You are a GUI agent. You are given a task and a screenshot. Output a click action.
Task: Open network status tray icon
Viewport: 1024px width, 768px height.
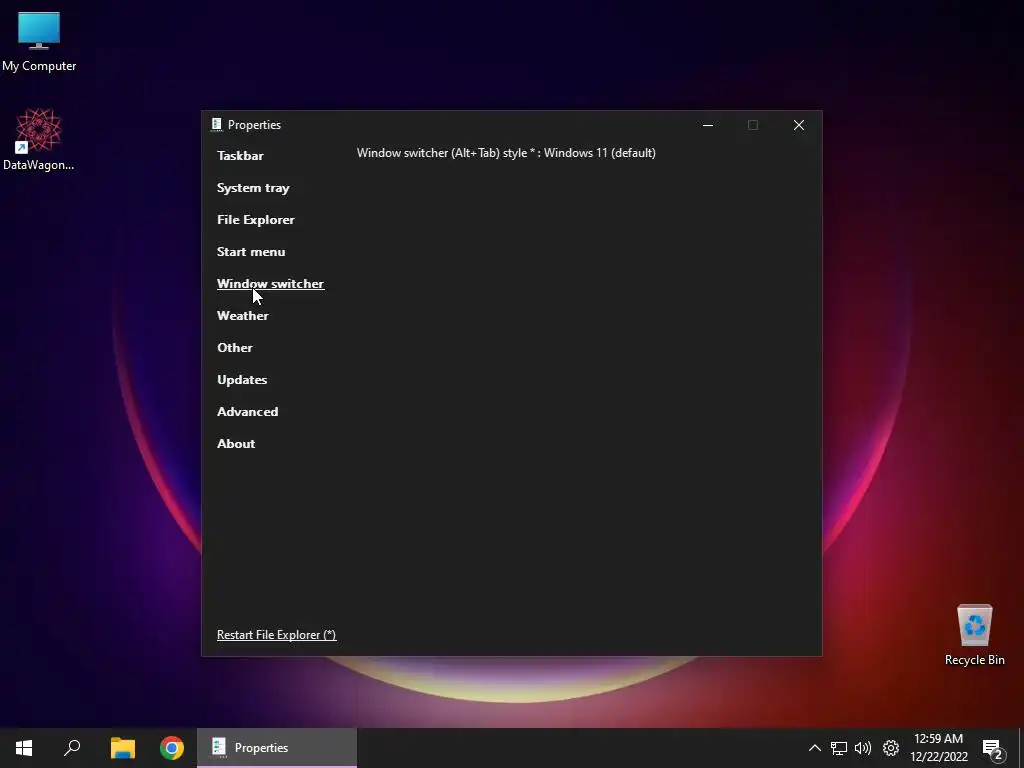coord(839,748)
